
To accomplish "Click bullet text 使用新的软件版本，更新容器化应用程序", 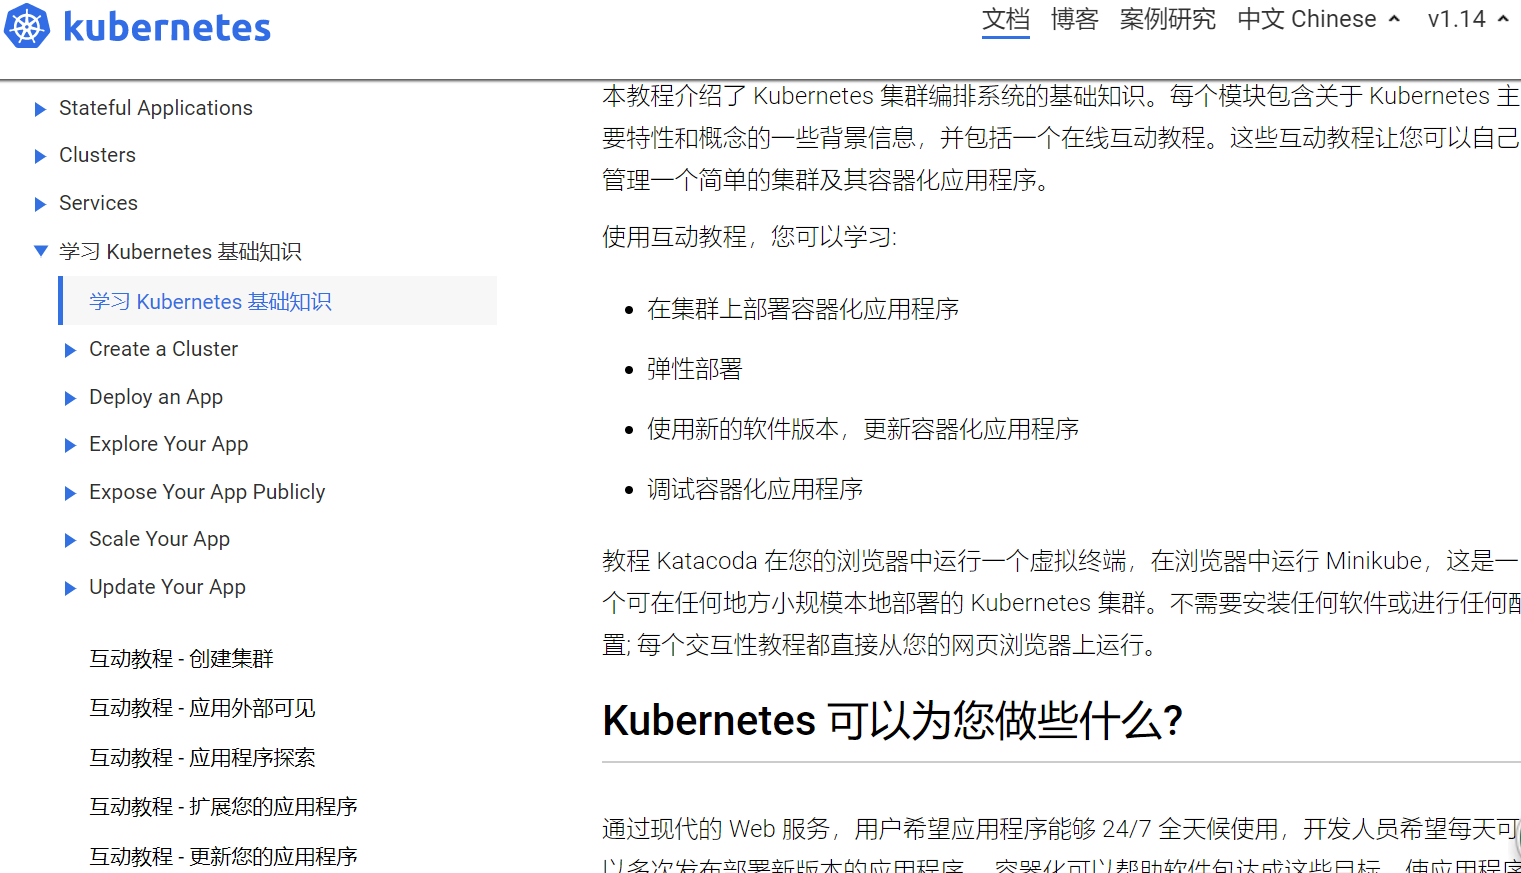I will [863, 429].
